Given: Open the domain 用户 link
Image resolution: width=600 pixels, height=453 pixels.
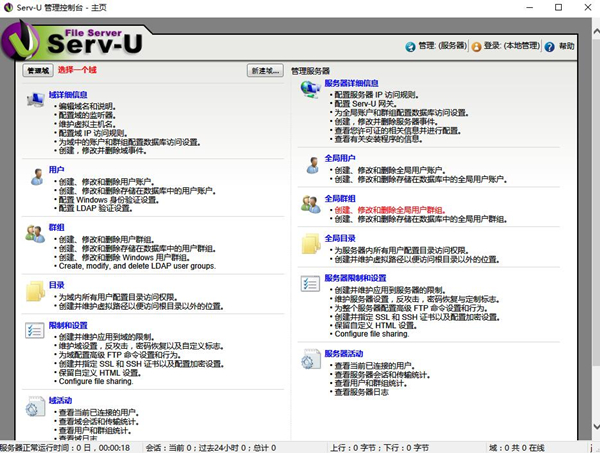Looking at the screenshot, I should pos(56,169).
